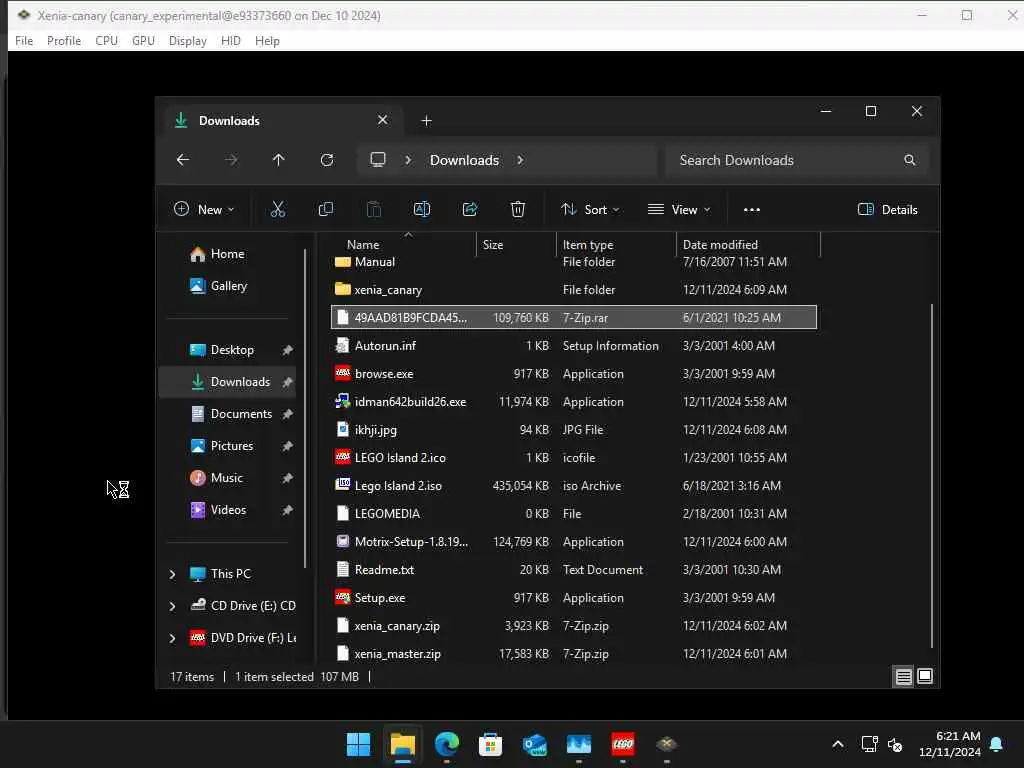The height and width of the screenshot is (768, 1024).
Task: Open the GPU menu in Xenia
Action: point(143,40)
